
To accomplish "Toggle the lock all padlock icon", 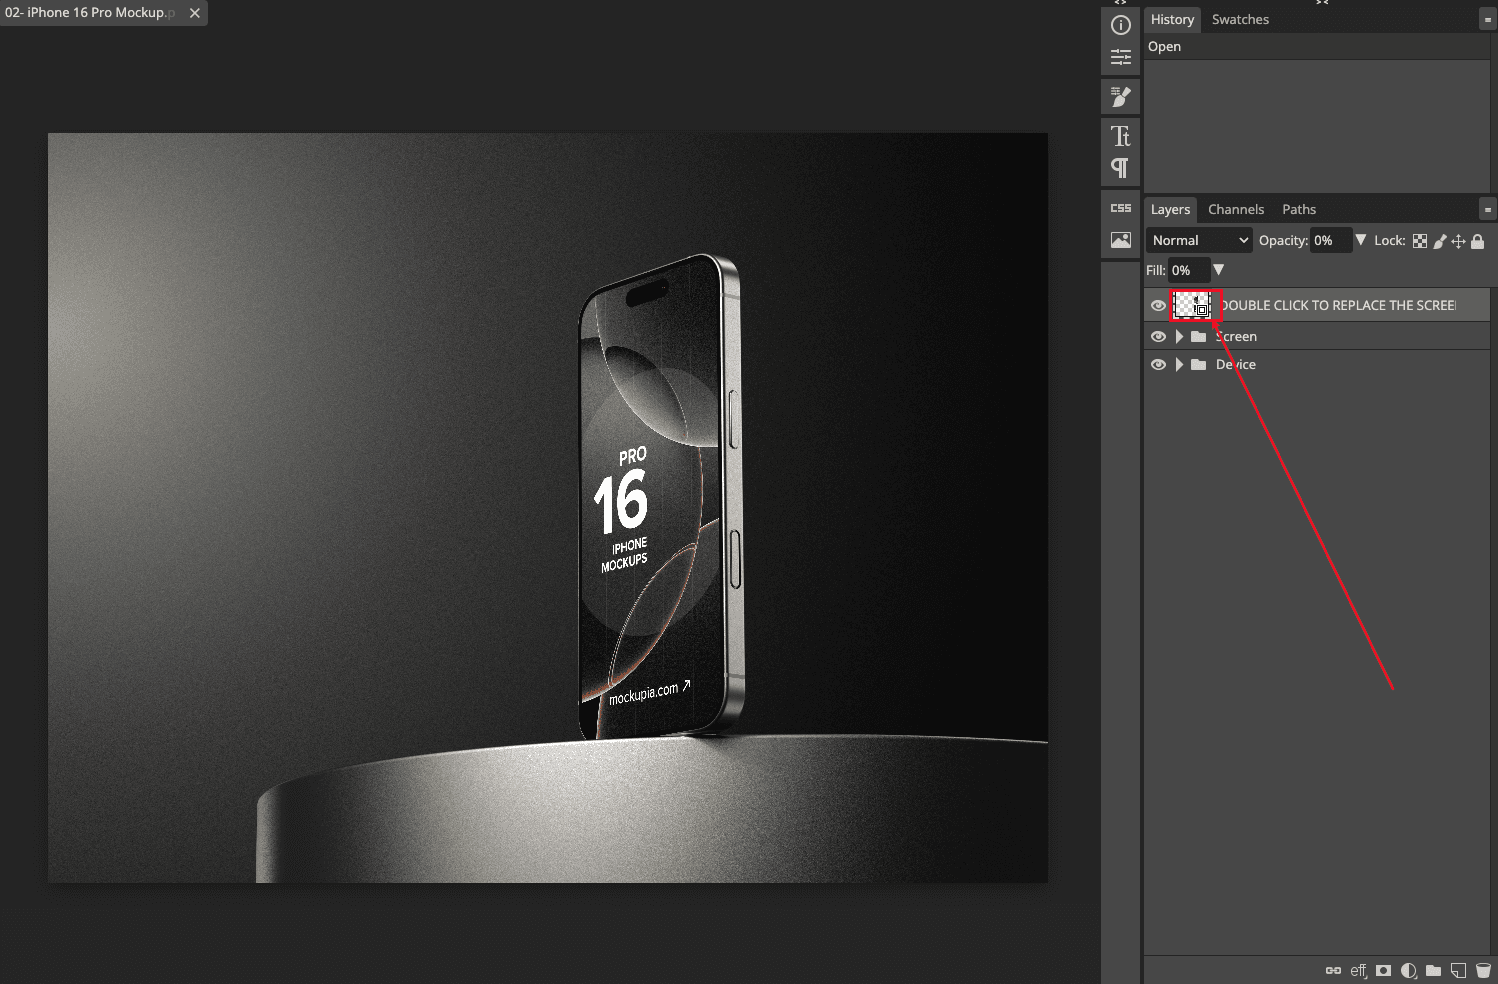I will [1478, 241].
